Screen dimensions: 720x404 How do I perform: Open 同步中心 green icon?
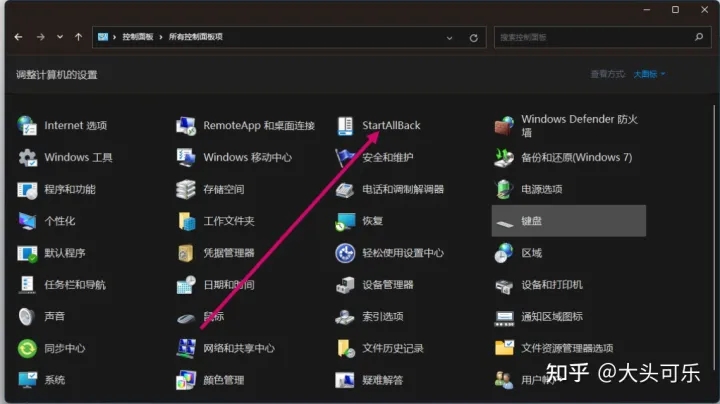pos(27,348)
